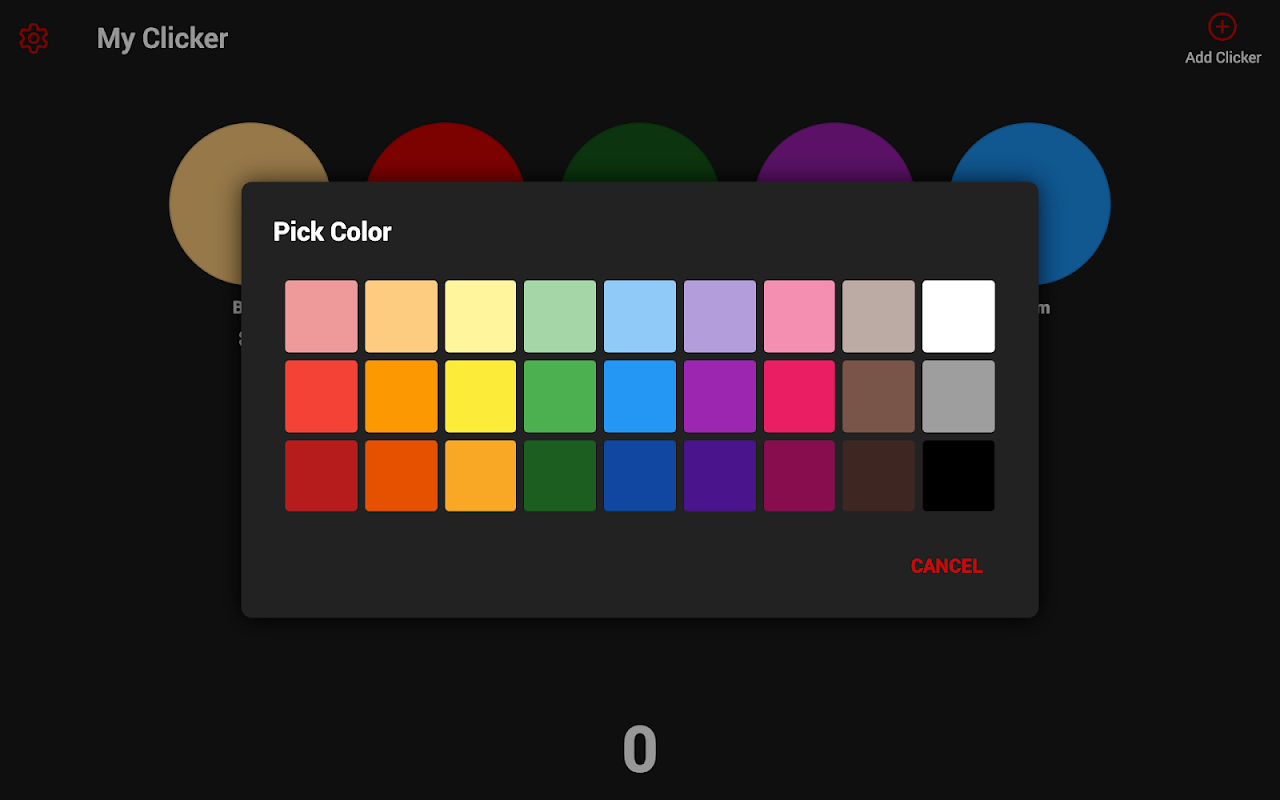Select the bright yellow swatch
Screen dimensions: 1280x800
480,396
